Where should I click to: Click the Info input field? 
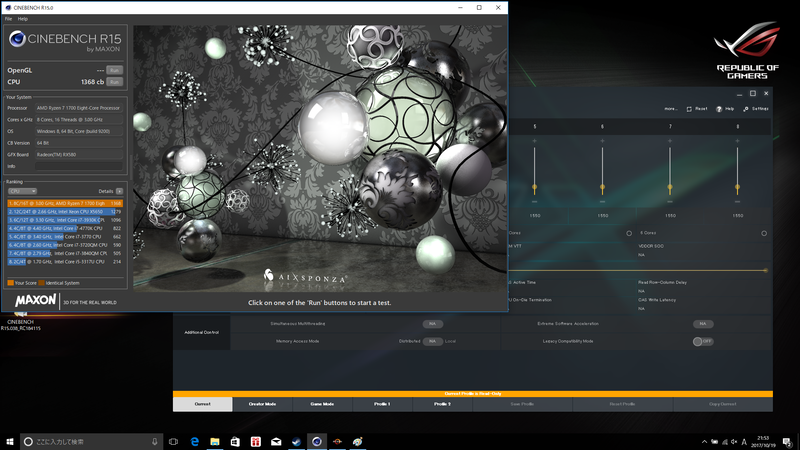click(79, 166)
